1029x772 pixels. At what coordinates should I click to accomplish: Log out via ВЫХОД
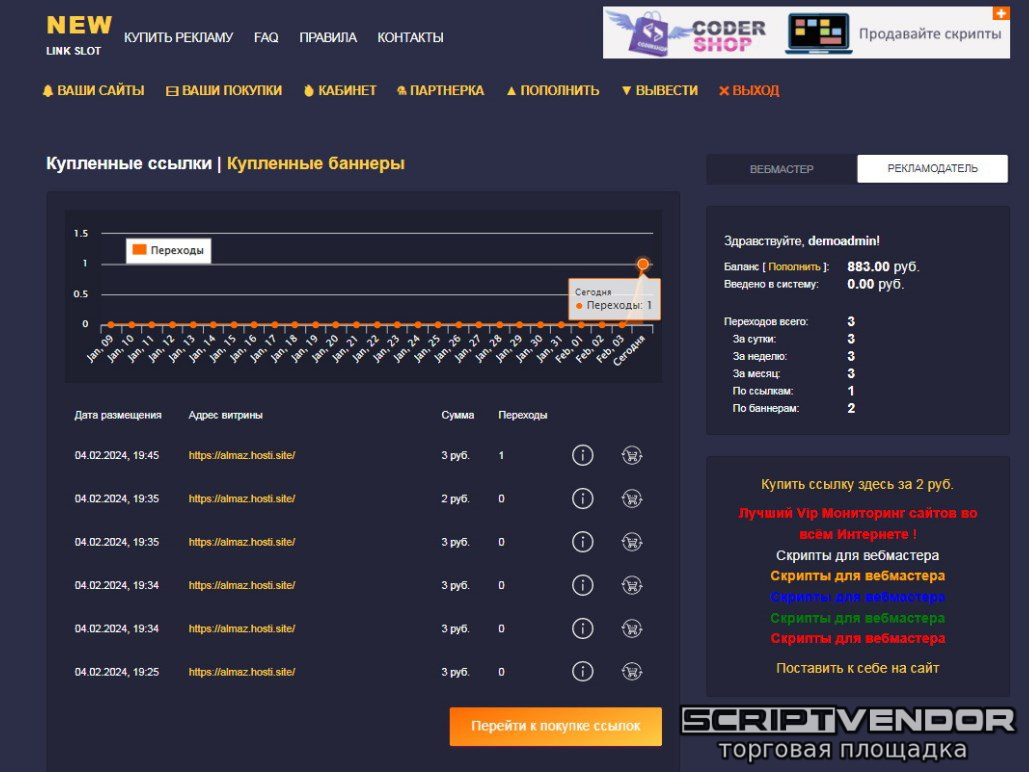(748, 91)
